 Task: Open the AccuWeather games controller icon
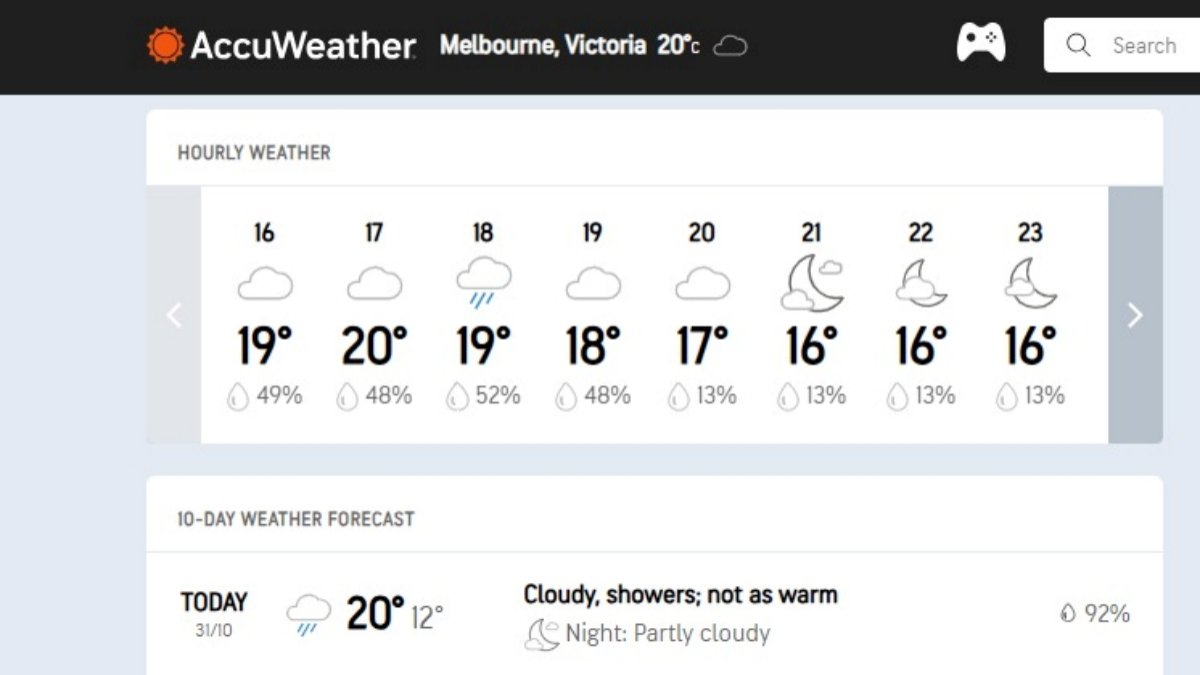coord(980,44)
